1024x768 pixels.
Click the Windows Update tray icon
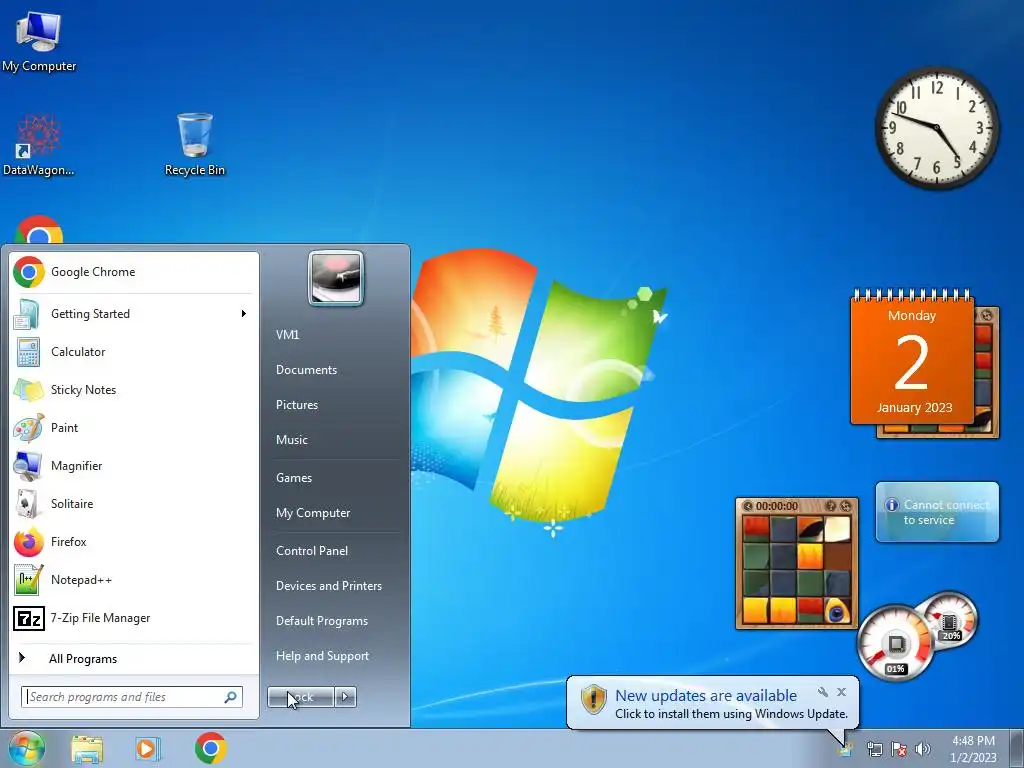pyautogui.click(x=846, y=749)
